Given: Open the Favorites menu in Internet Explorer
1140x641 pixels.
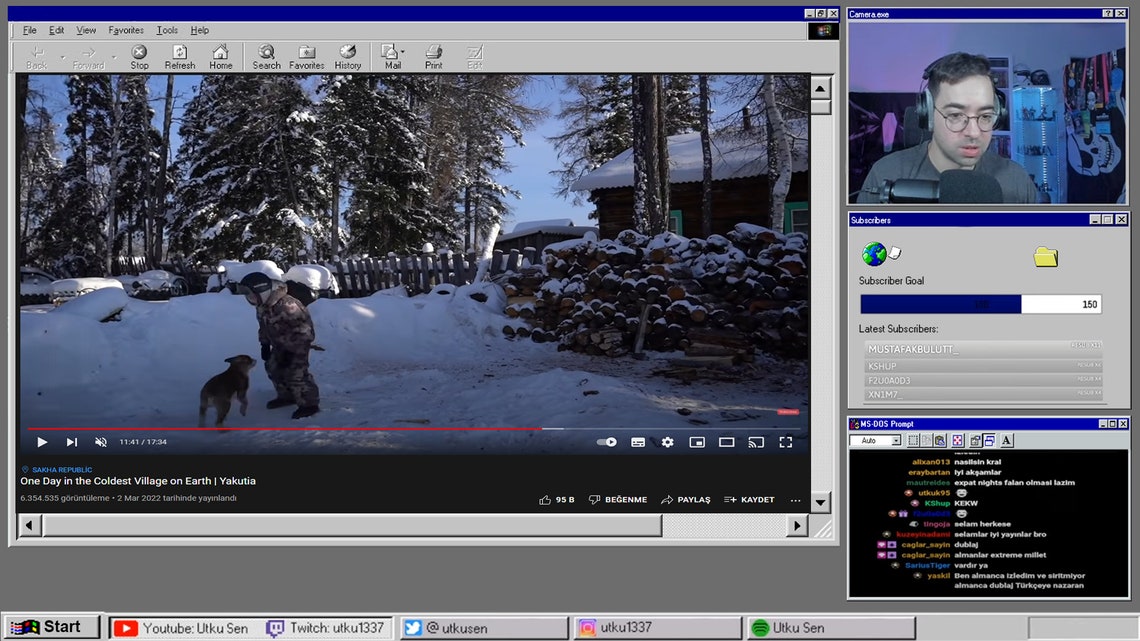Looking at the screenshot, I should (125, 30).
